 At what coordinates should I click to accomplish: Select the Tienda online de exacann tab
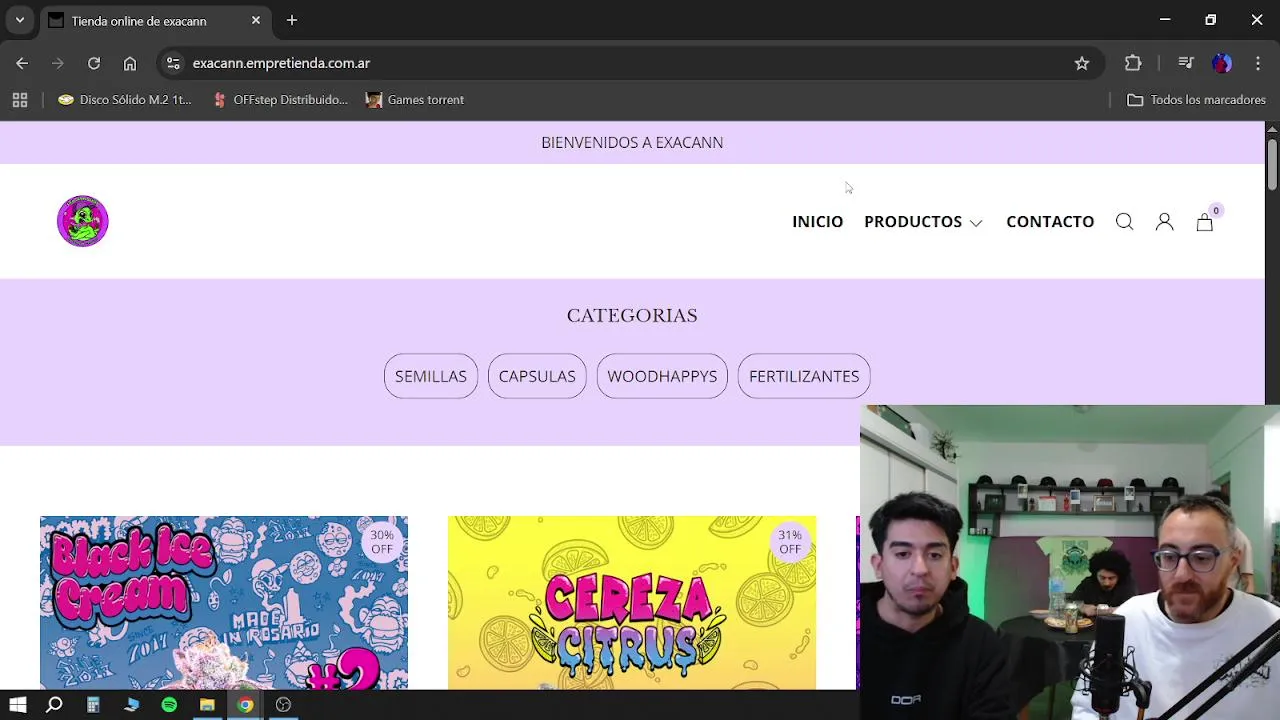coord(155,20)
